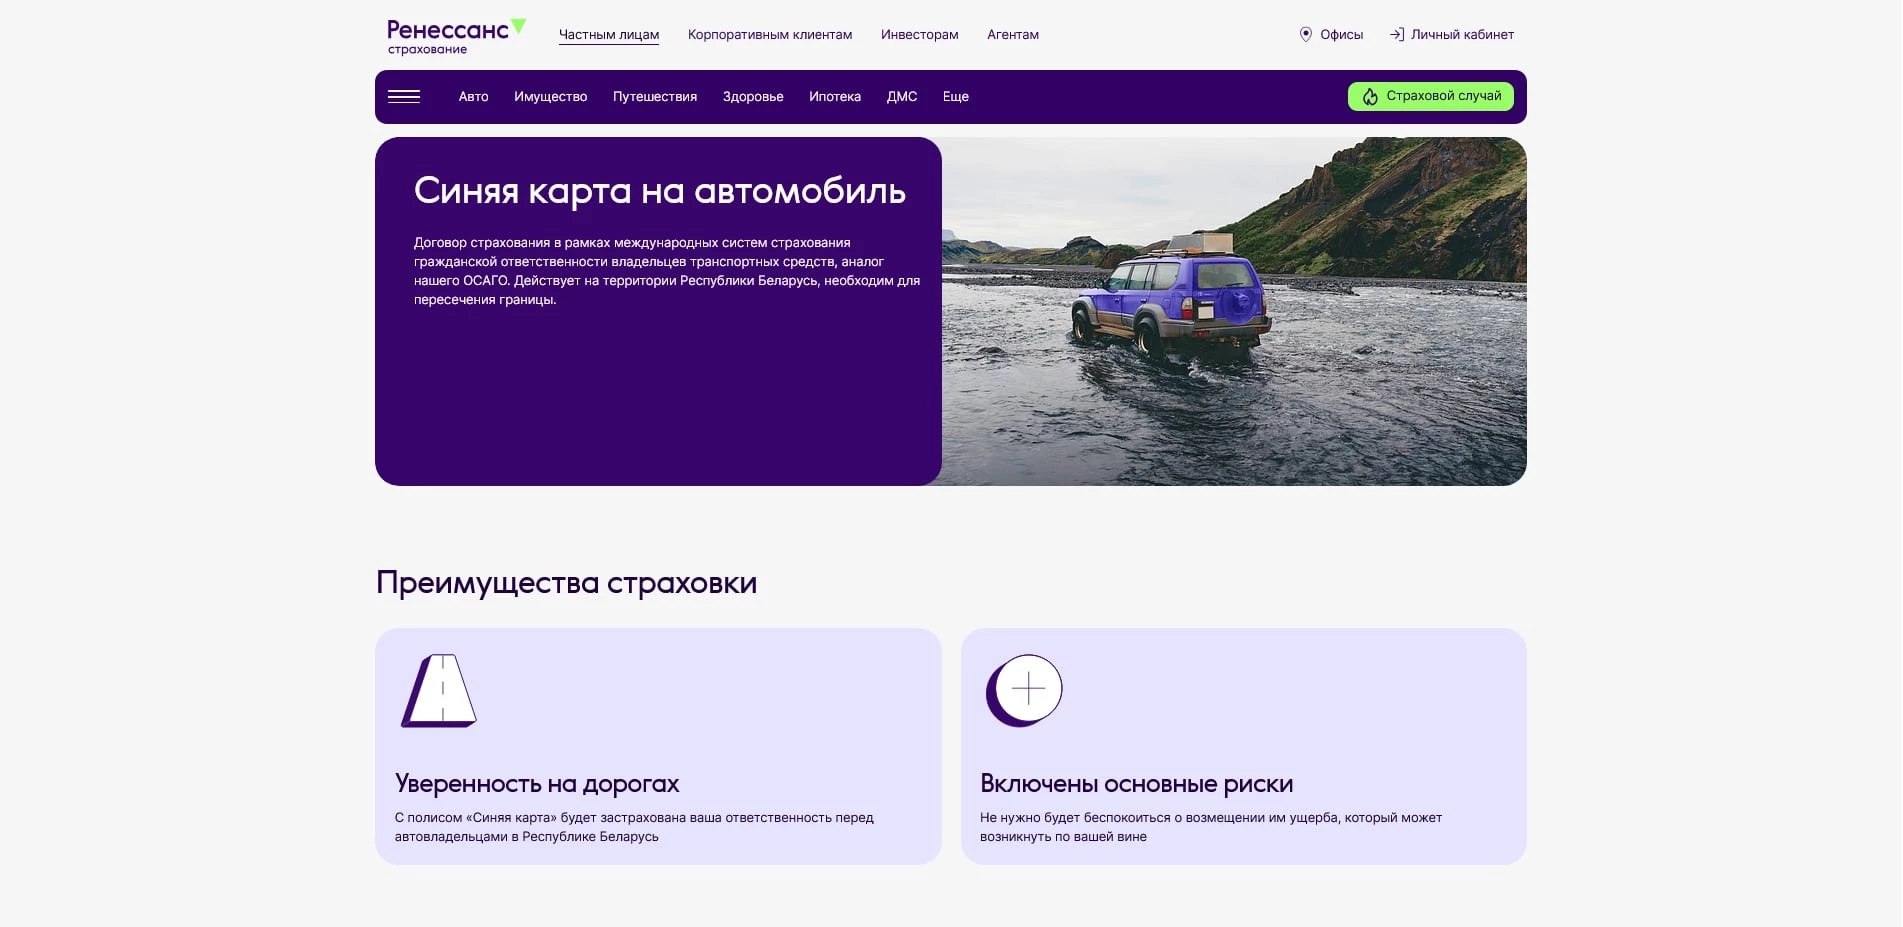The image size is (1903, 927).
Task: Click the flame icon in Страховой случай button
Action: (x=1369, y=96)
